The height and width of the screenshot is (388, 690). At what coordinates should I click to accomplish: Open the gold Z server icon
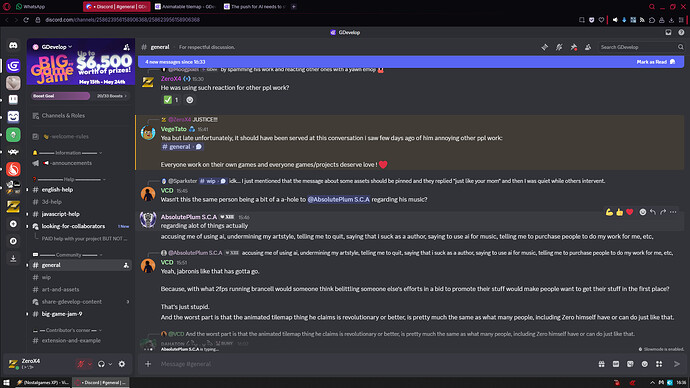click(x=13, y=206)
